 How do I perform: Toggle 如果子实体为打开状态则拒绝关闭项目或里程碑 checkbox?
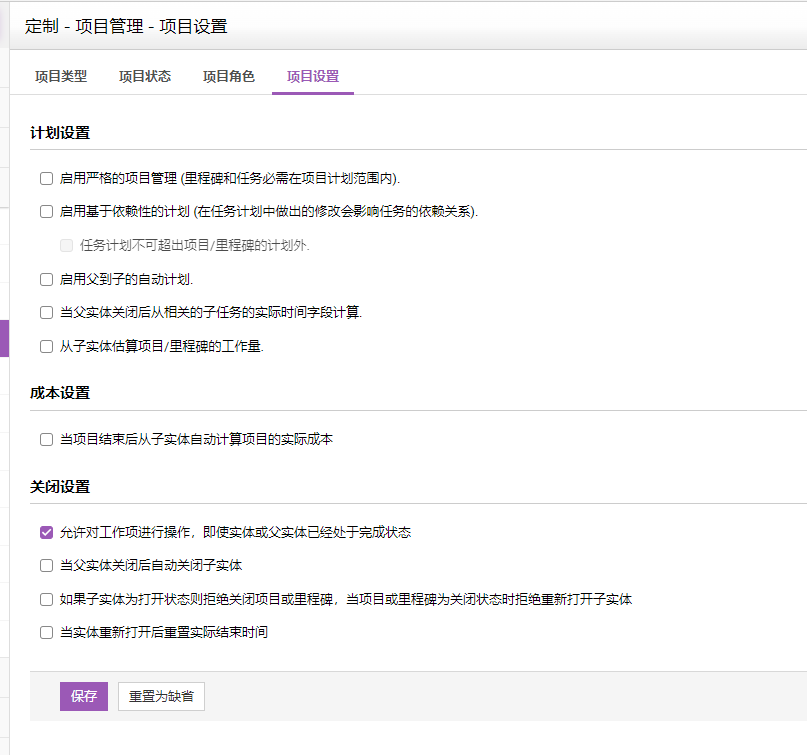(46, 600)
